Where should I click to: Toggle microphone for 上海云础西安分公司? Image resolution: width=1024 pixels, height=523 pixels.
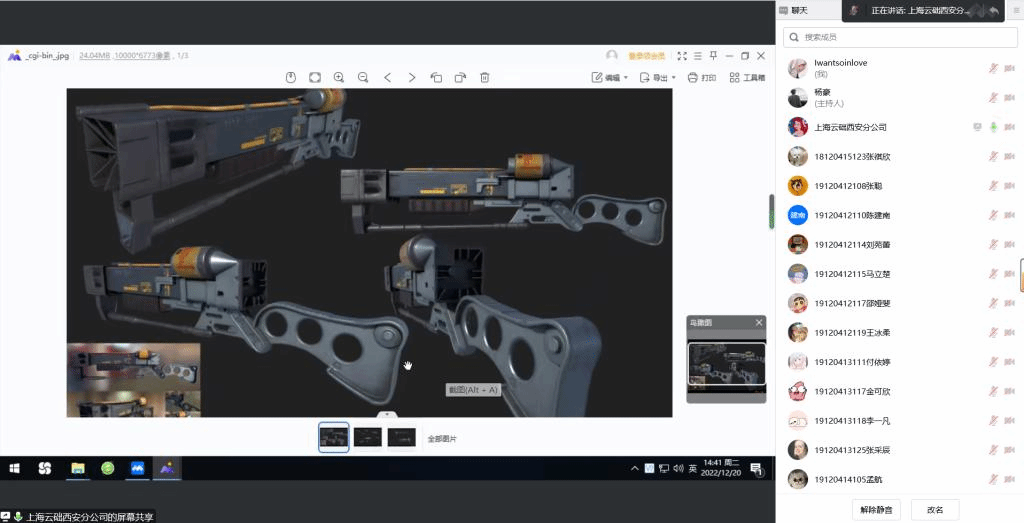click(993, 127)
